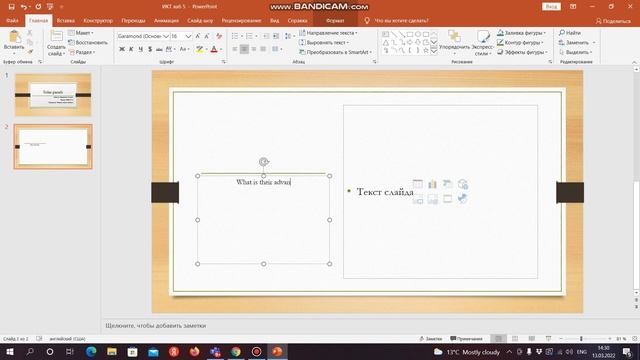
Task: Insert SmartArt icon in content placeholder
Action: 448,184
